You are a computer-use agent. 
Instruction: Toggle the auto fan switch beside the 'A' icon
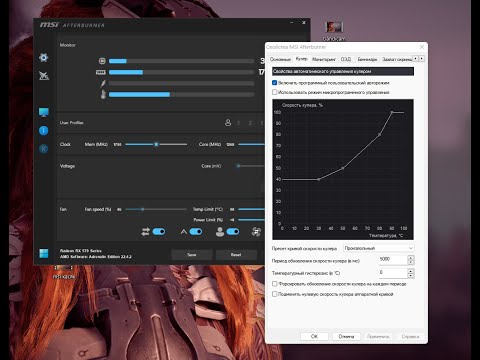196,232
